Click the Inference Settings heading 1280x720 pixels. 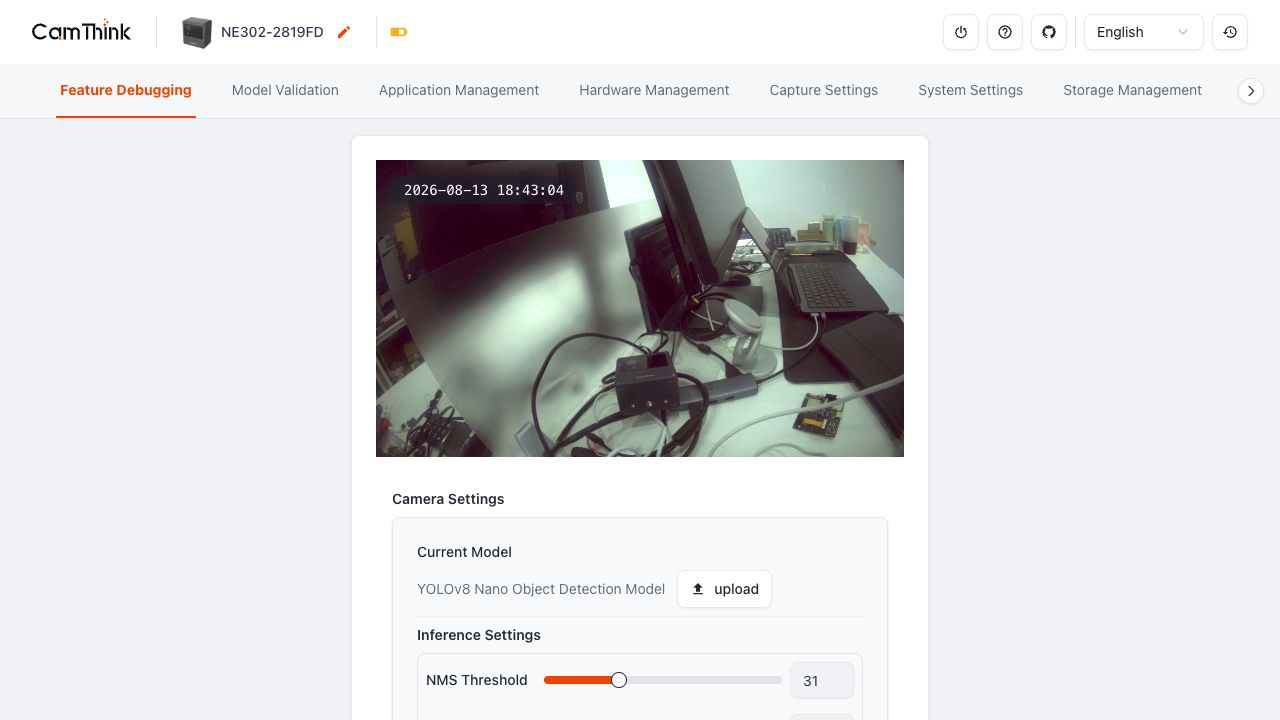[x=479, y=635]
